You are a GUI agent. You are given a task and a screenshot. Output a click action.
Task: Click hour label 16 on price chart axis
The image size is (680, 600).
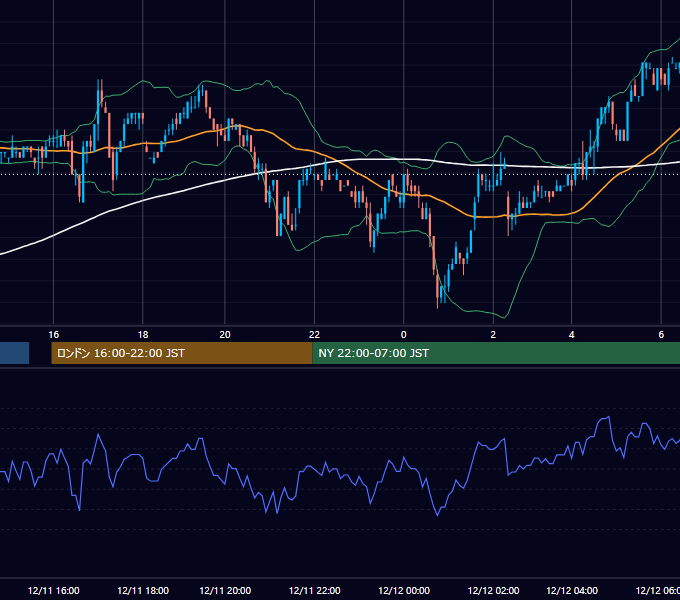coord(53,335)
